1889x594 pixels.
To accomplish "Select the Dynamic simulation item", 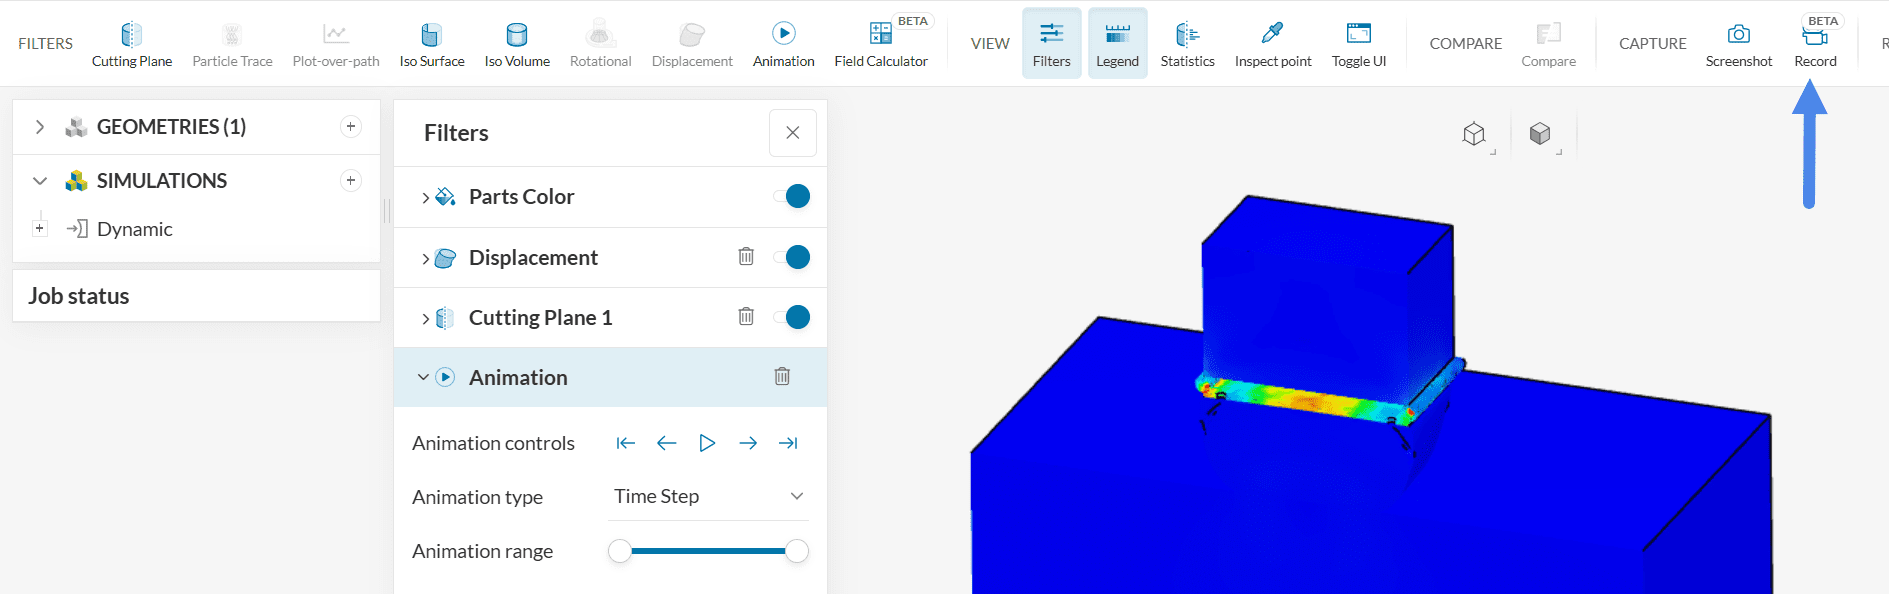I will click(134, 229).
